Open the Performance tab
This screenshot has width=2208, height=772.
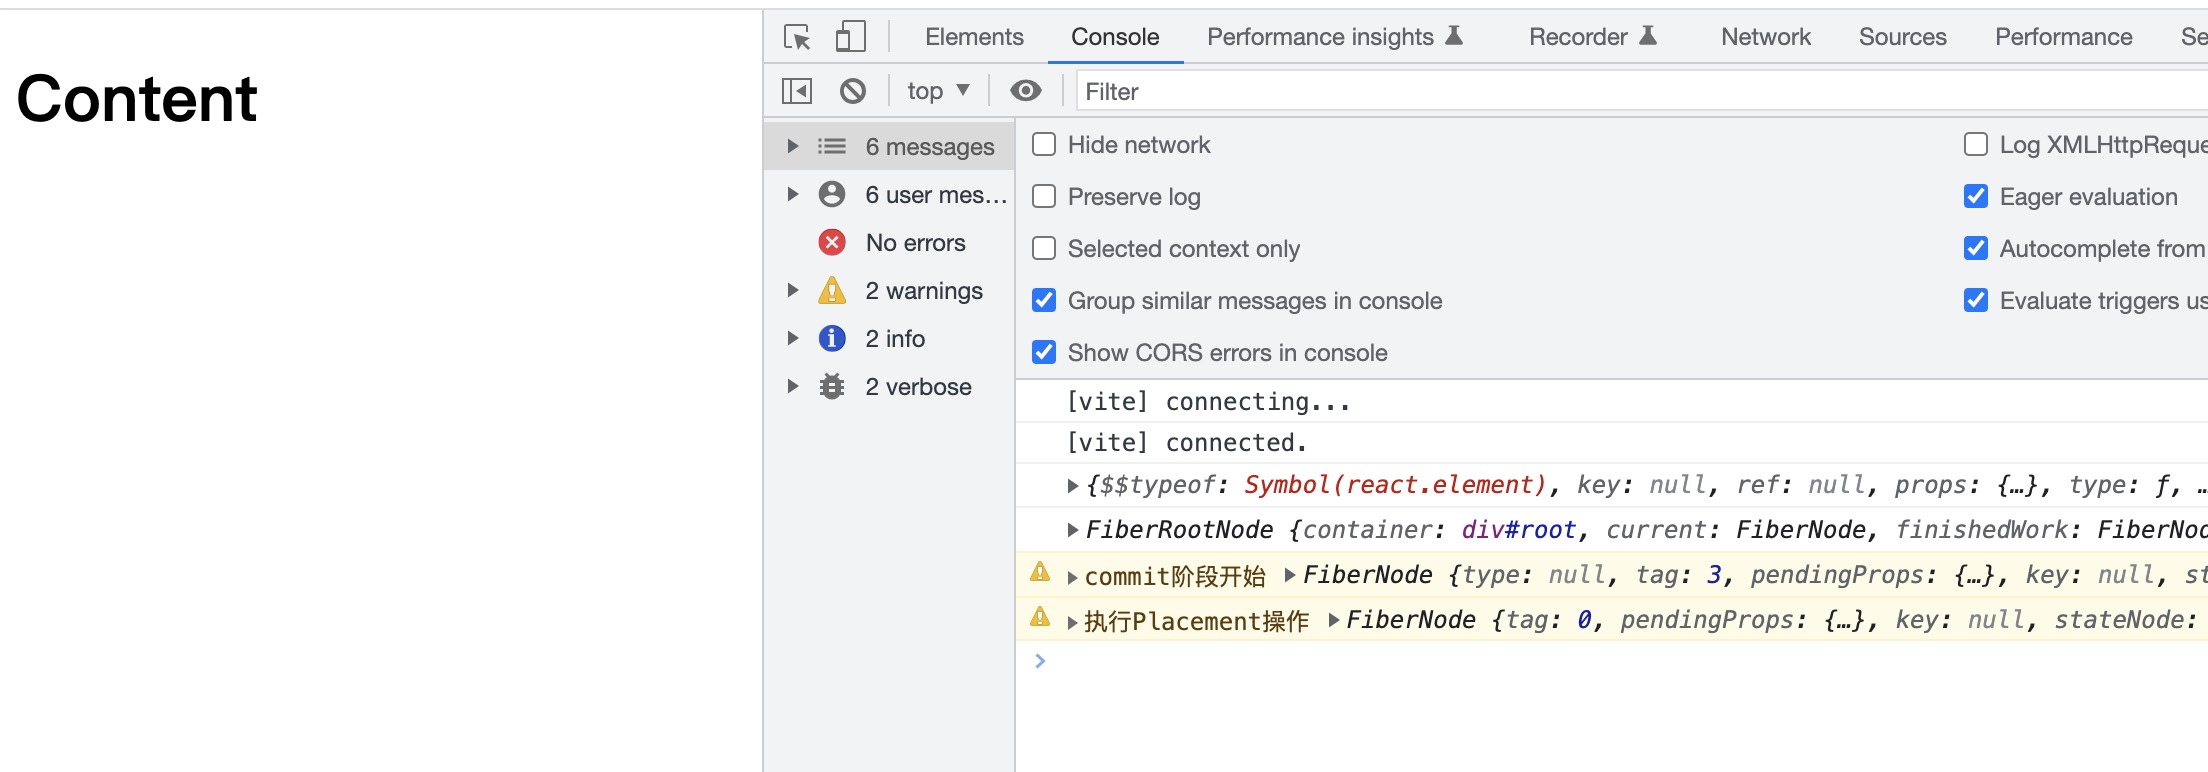[2063, 37]
